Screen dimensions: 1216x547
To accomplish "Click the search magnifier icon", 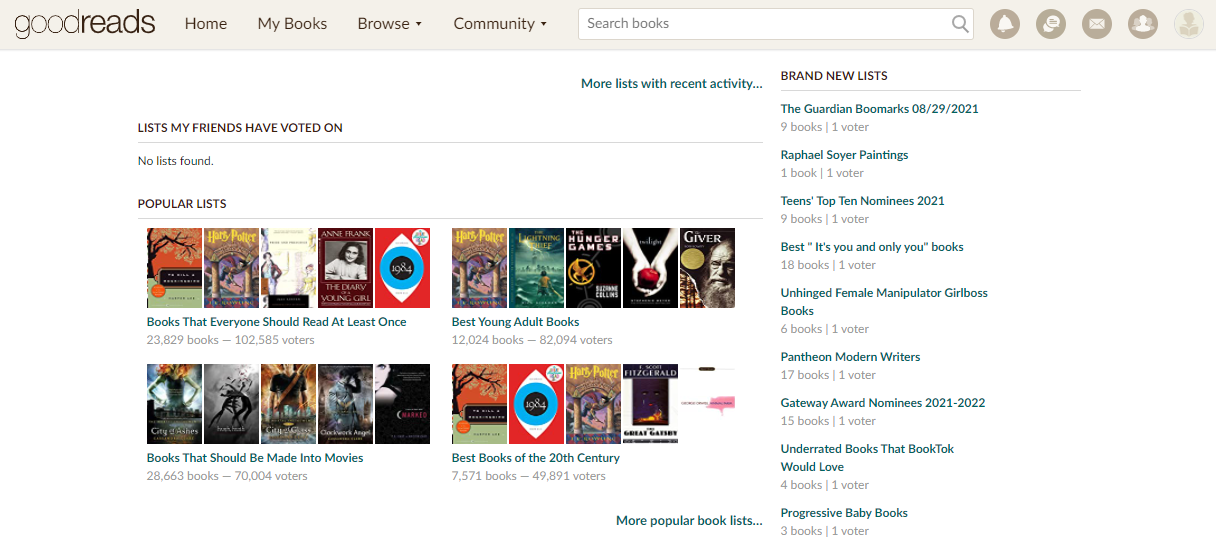I will click(960, 24).
